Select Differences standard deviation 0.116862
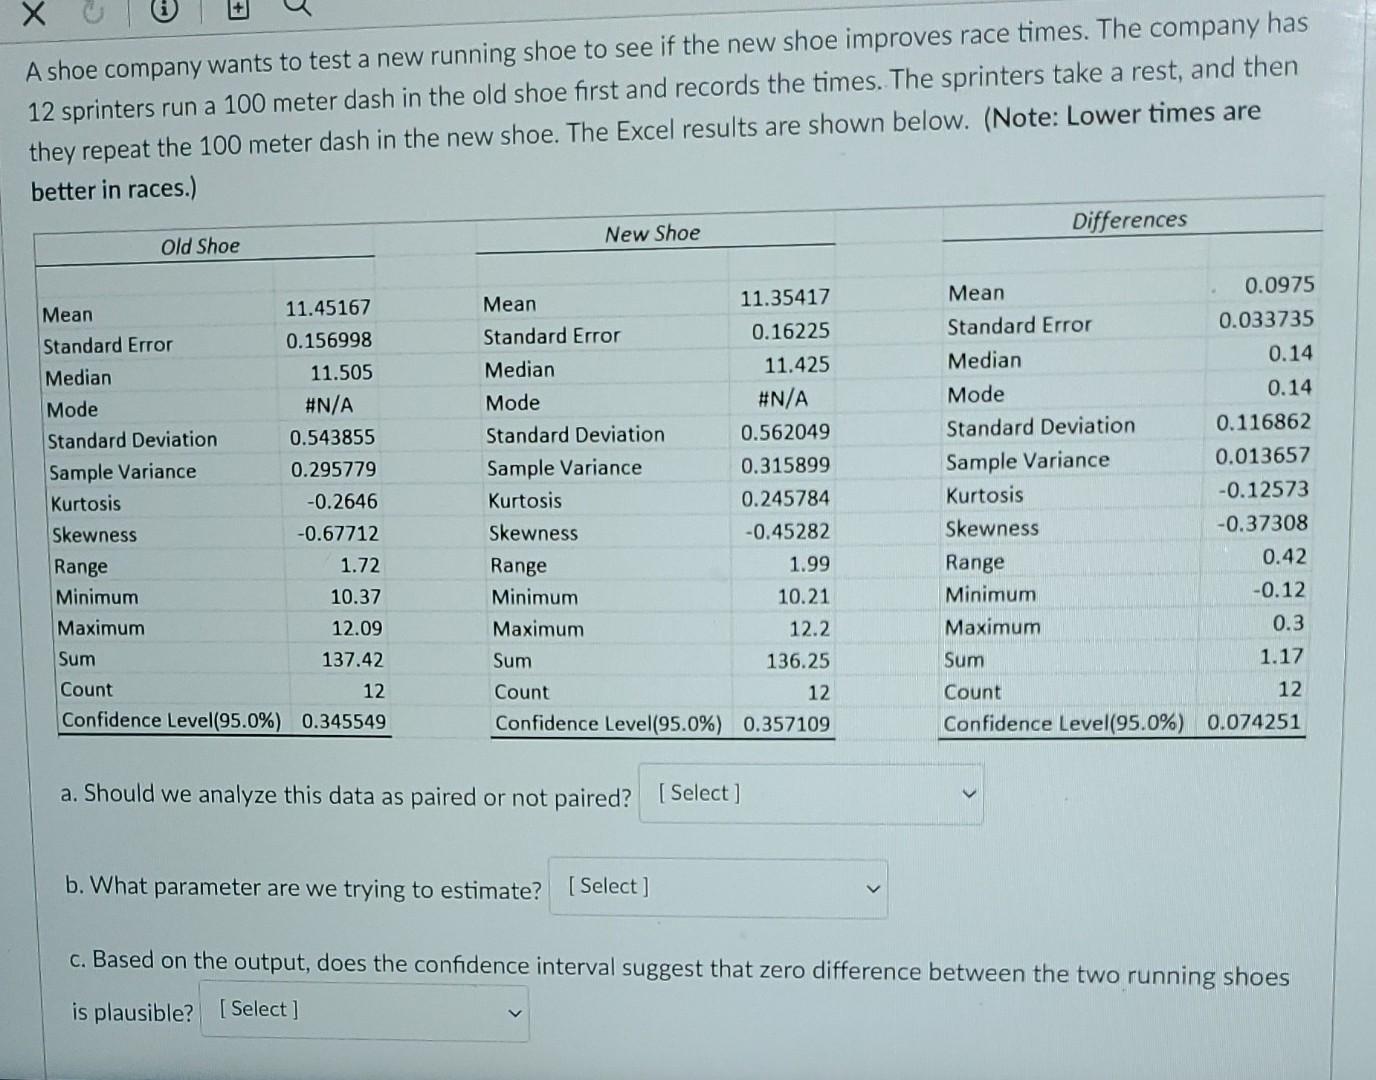 pyautogui.click(x=1263, y=422)
